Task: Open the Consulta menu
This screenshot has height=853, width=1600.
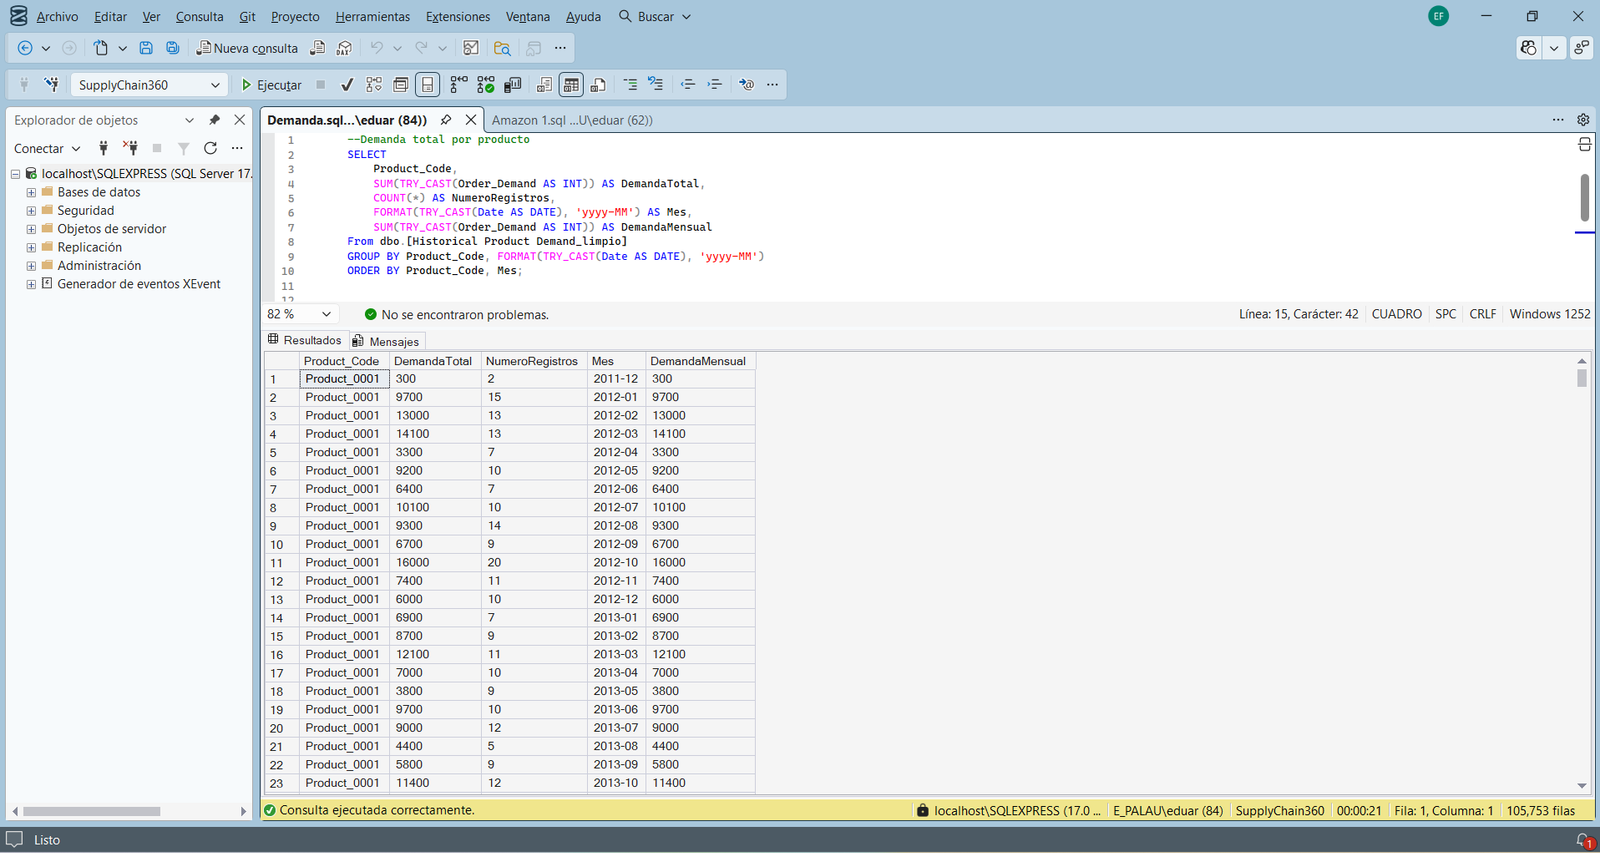Action: (200, 17)
